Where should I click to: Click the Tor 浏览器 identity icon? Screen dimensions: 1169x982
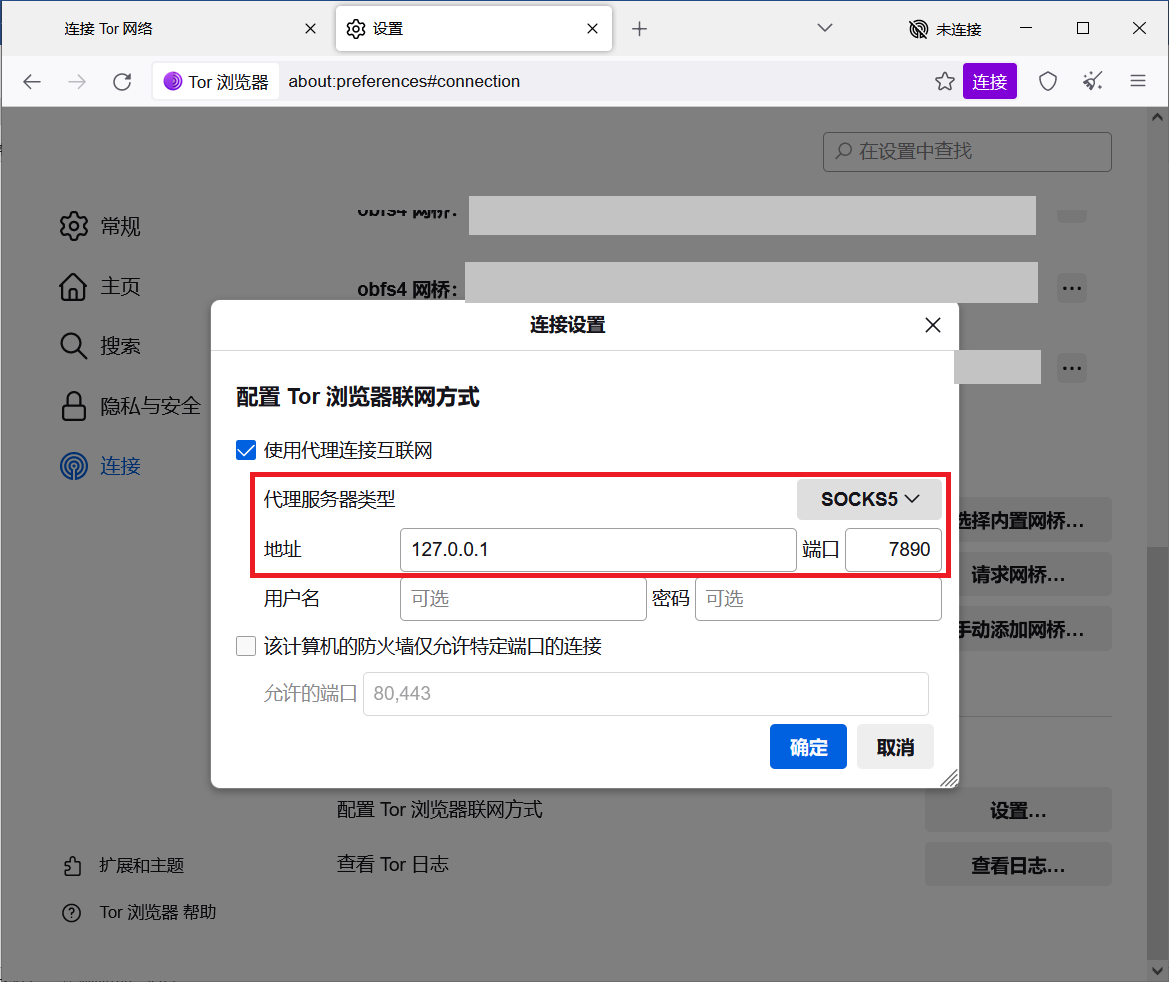click(216, 81)
